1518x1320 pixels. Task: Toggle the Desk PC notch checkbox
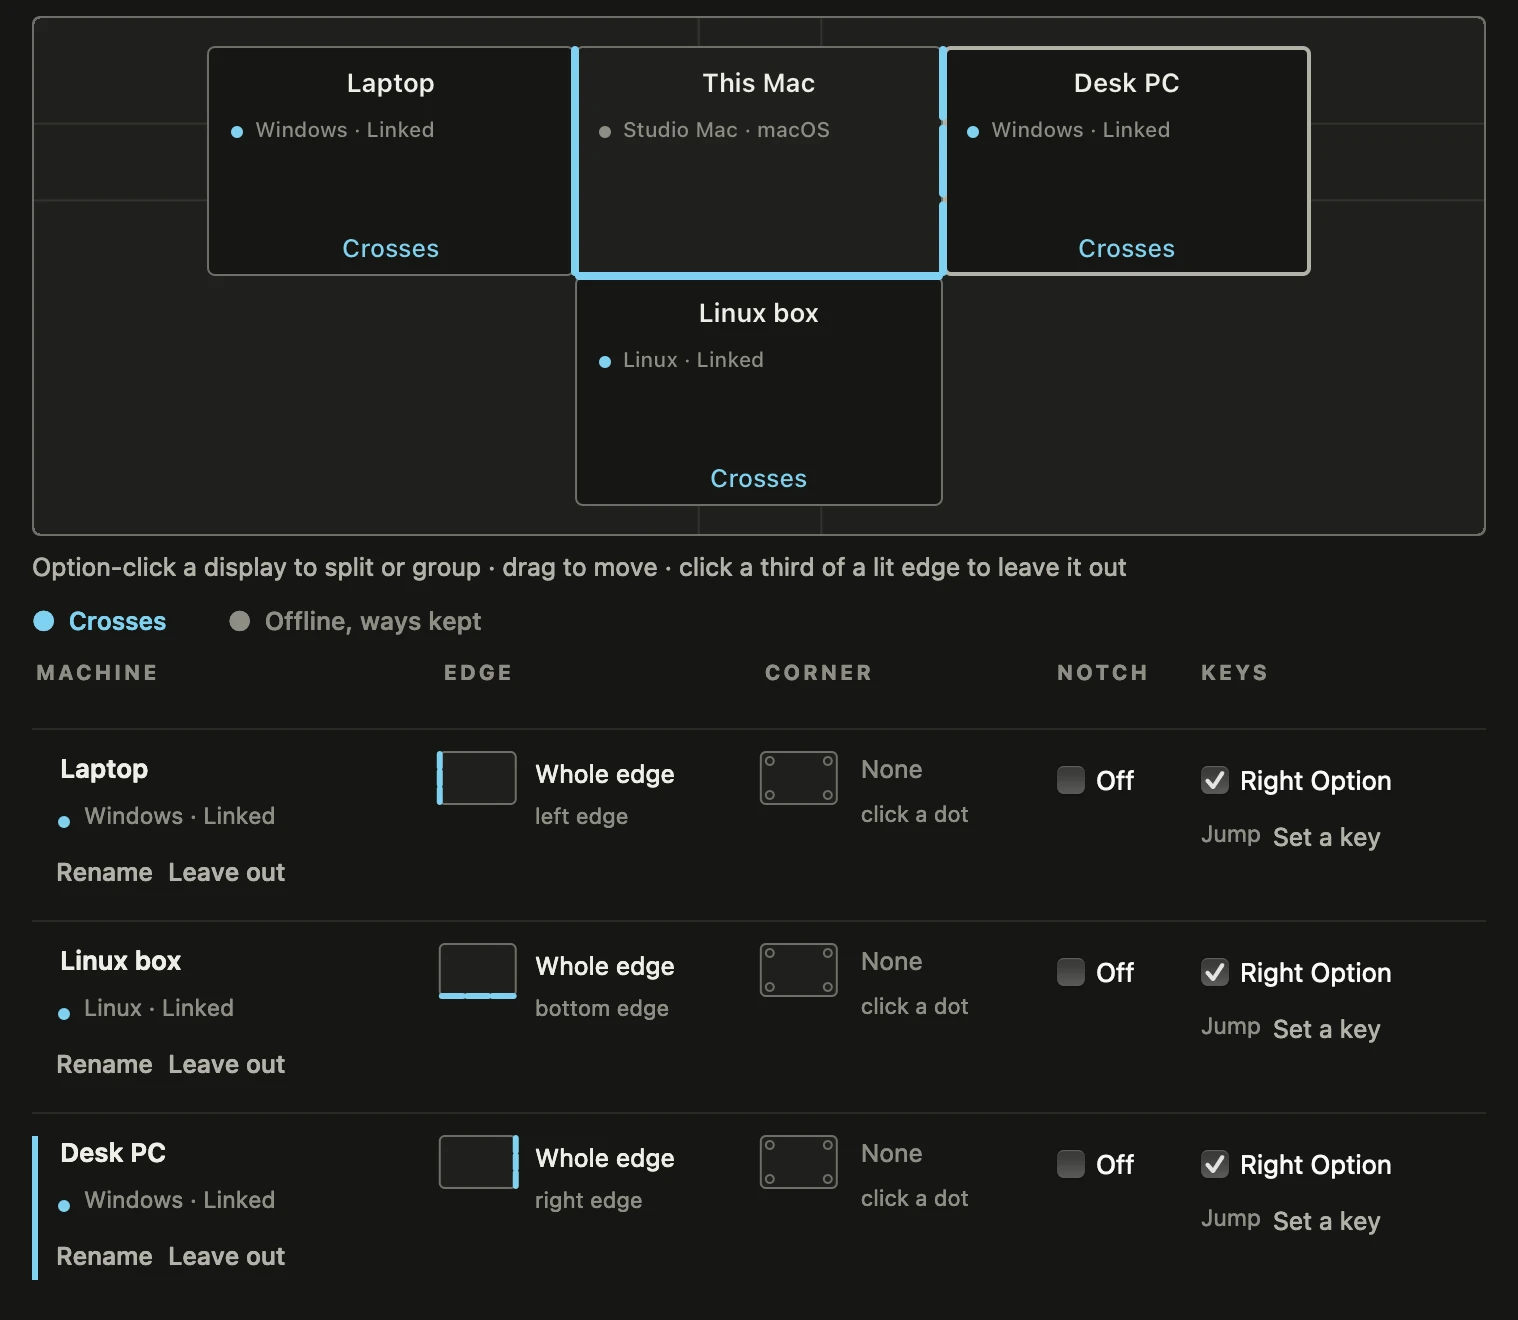coord(1071,1164)
